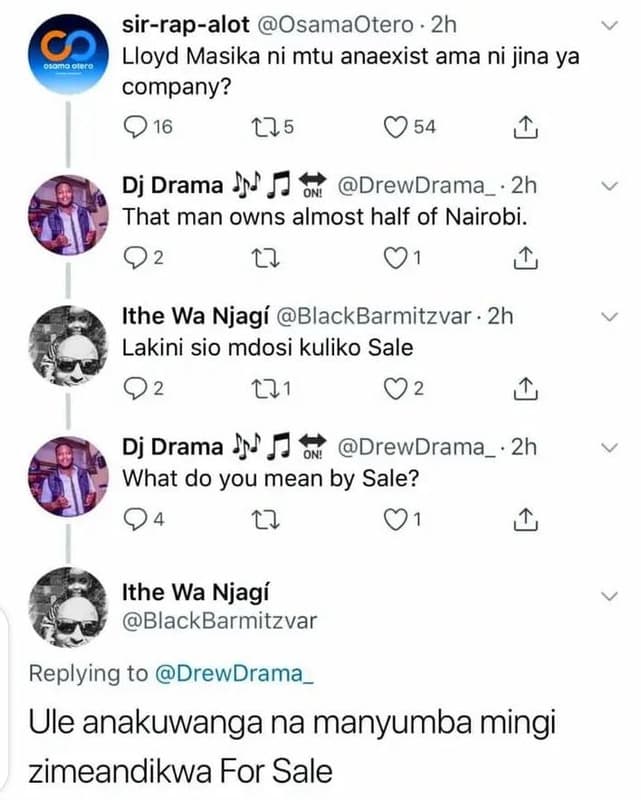Image resolution: width=641 pixels, height=800 pixels.
Task: Heart sir-rap-alot's tweet with 54 likes
Action: [394, 125]
